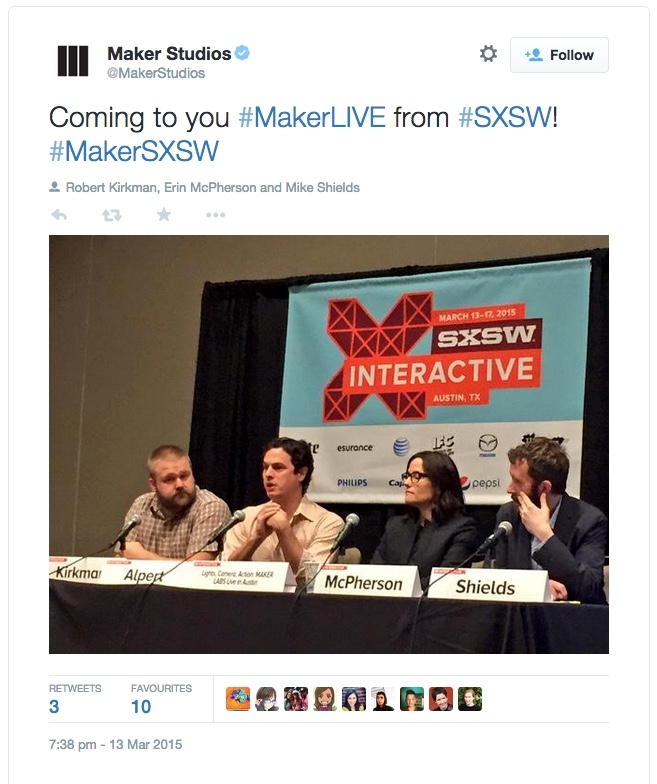Open tagged user Mike Shields
Screen dimensions: 657x784
[322, 188]
